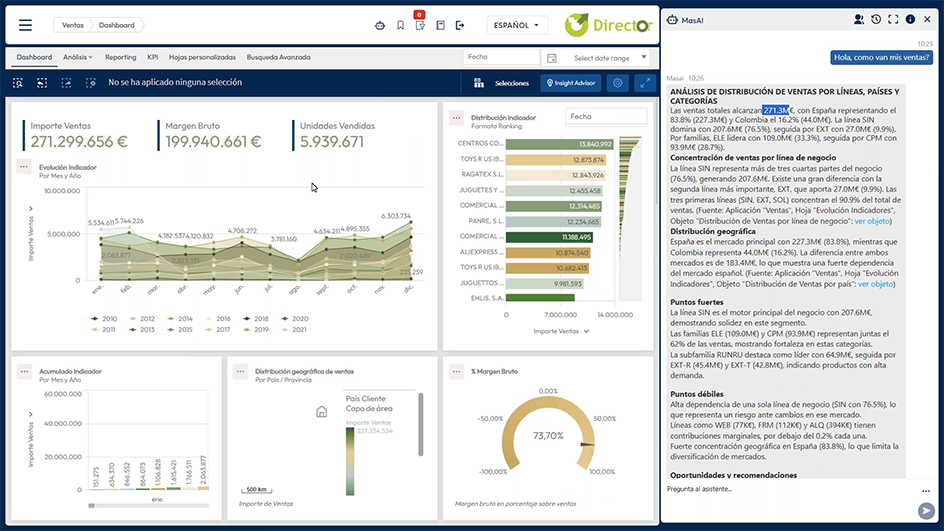This screenshot has width=944, height=531.
Task: Open the hamburger navigation menu
Action: coord(25,25)
